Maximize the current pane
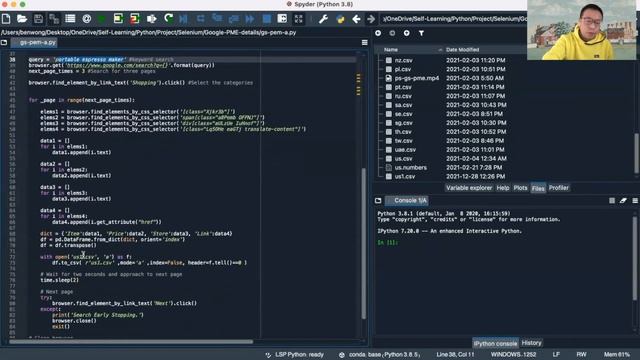The height and width of the screenshot is (360, 640). tap(282, 19)
